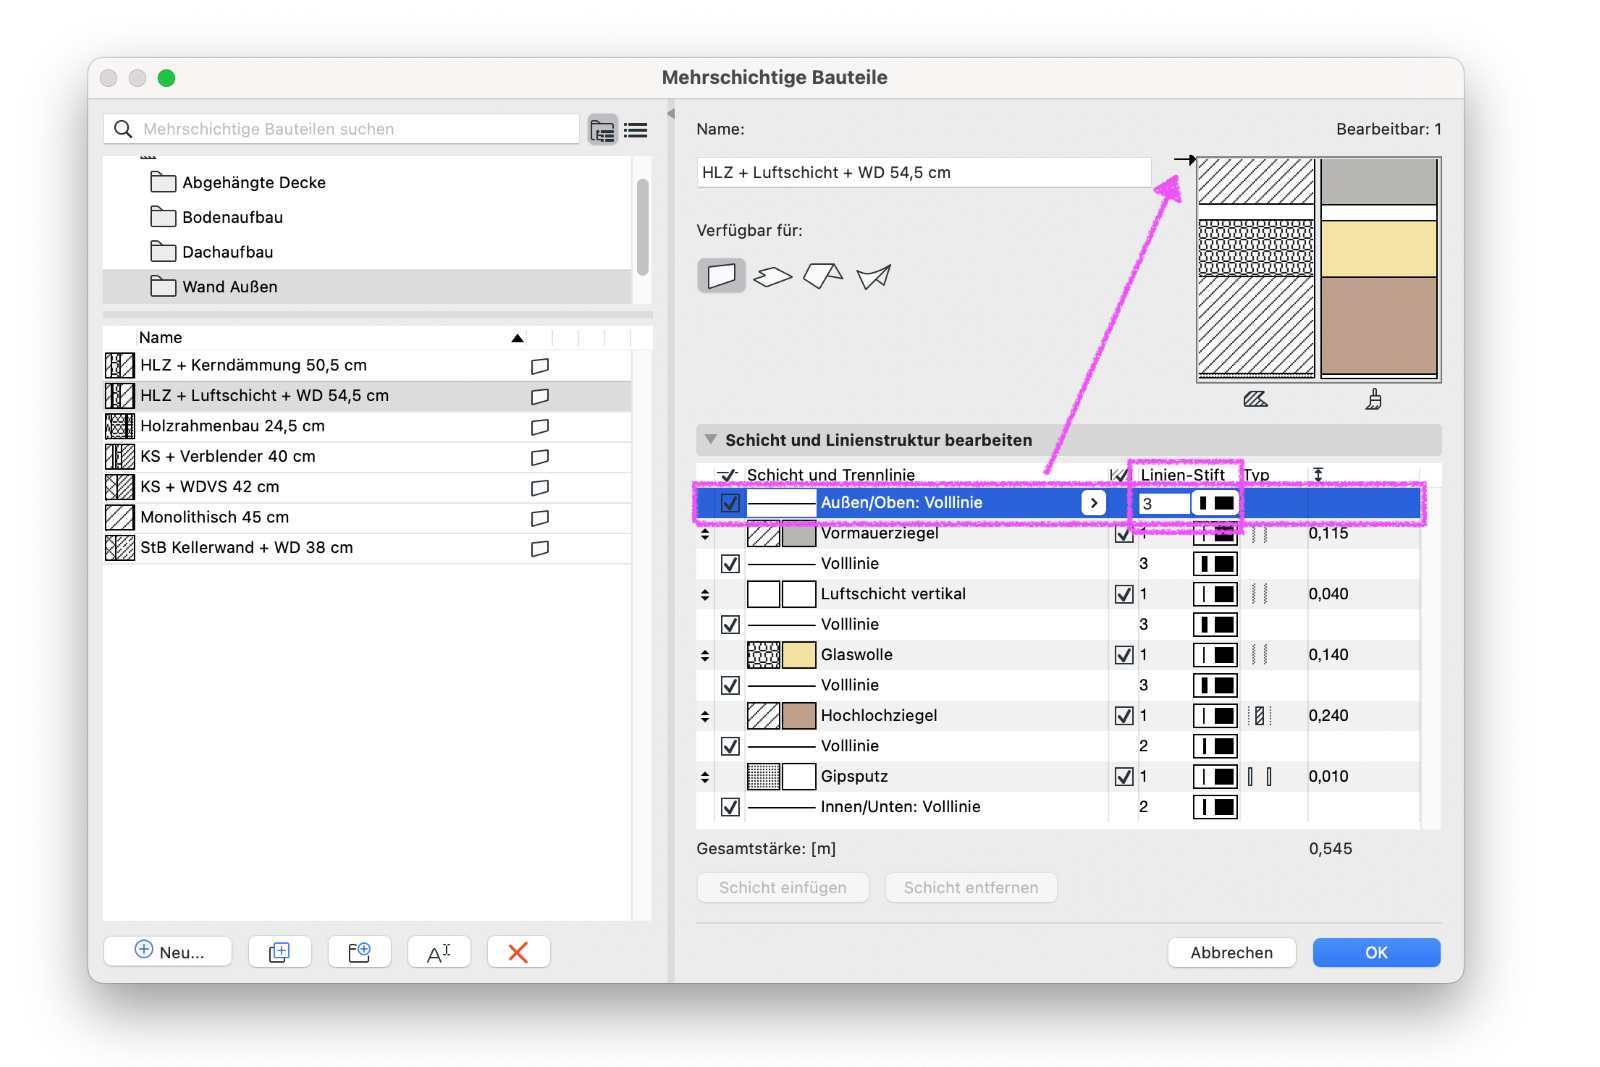1600x1067 pixels.
Task: Click the rename composite icon button
Action: (439, 952)
